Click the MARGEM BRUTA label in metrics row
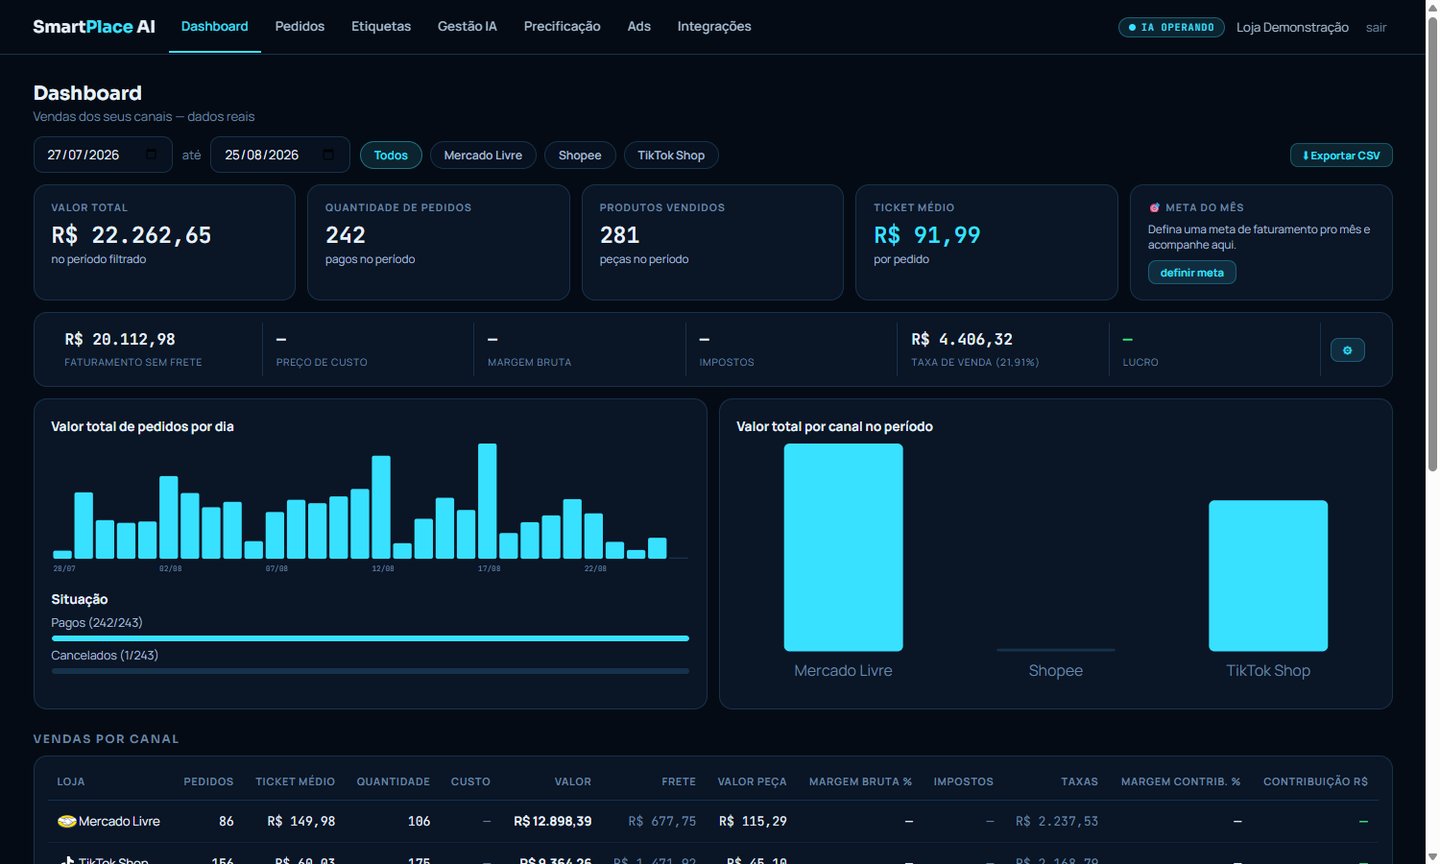This screenshot has height=864, width=1440. click(x=529, y=362)
